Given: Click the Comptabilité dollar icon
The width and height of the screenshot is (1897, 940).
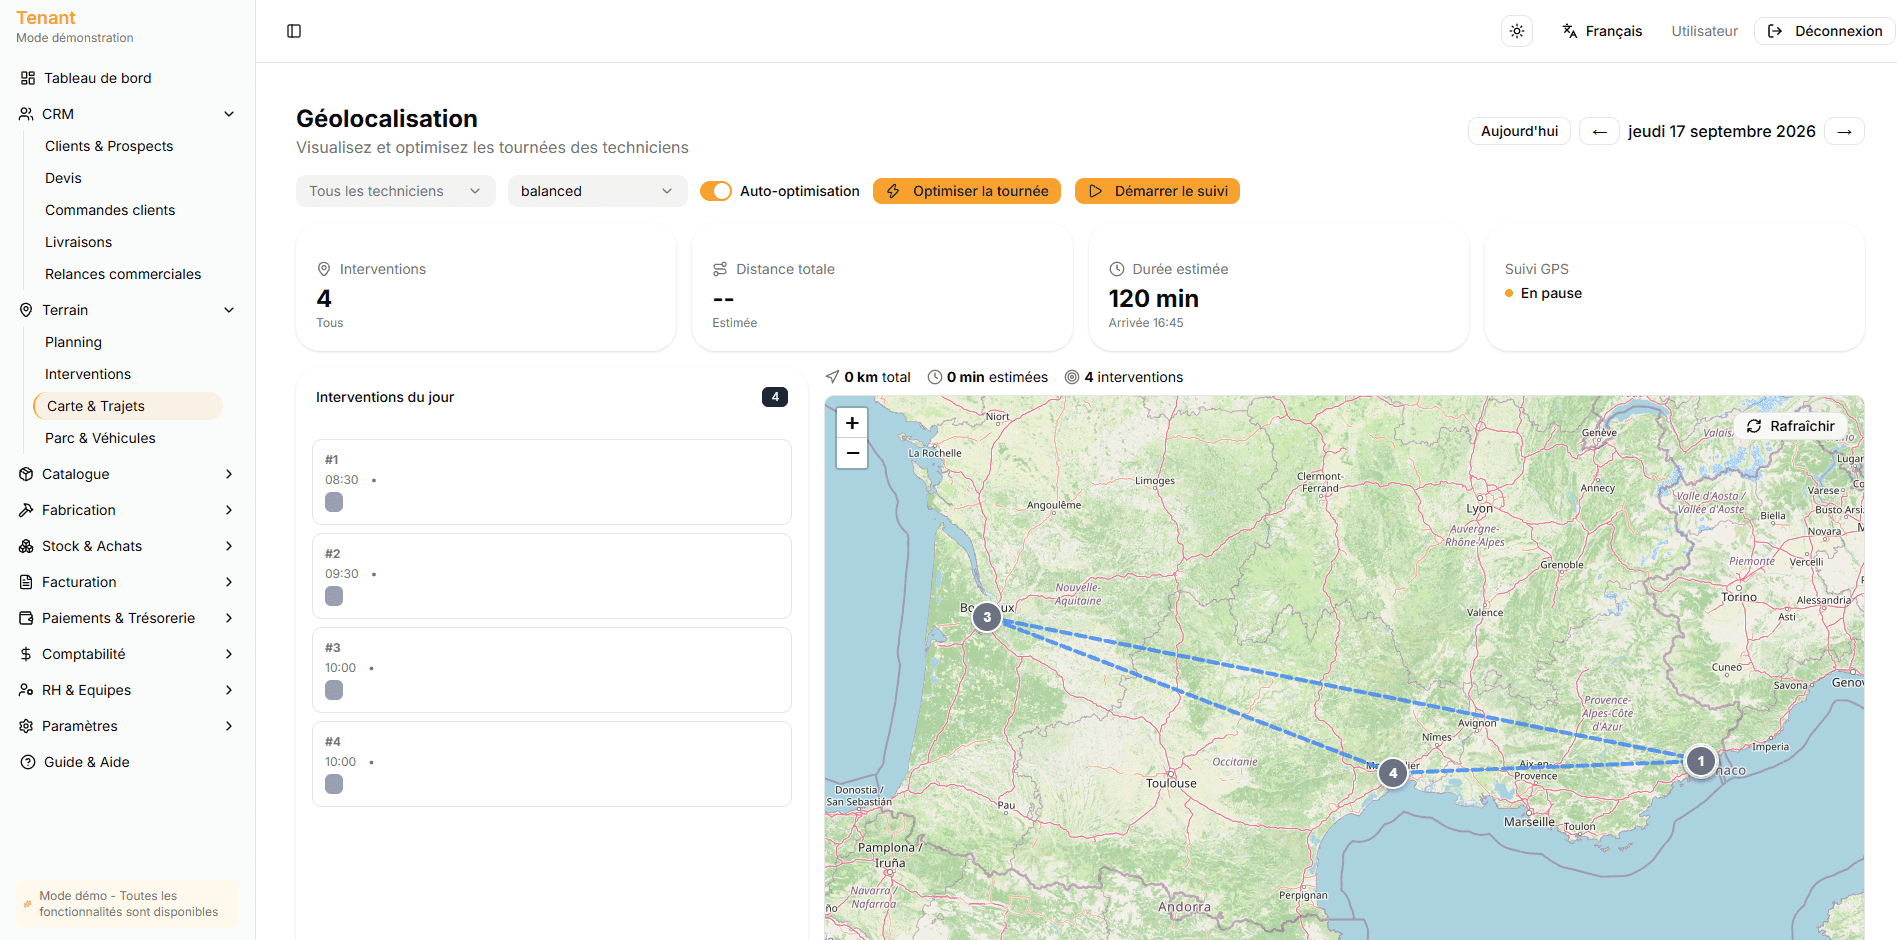Looking at the screenshot, I should [26, 654].
